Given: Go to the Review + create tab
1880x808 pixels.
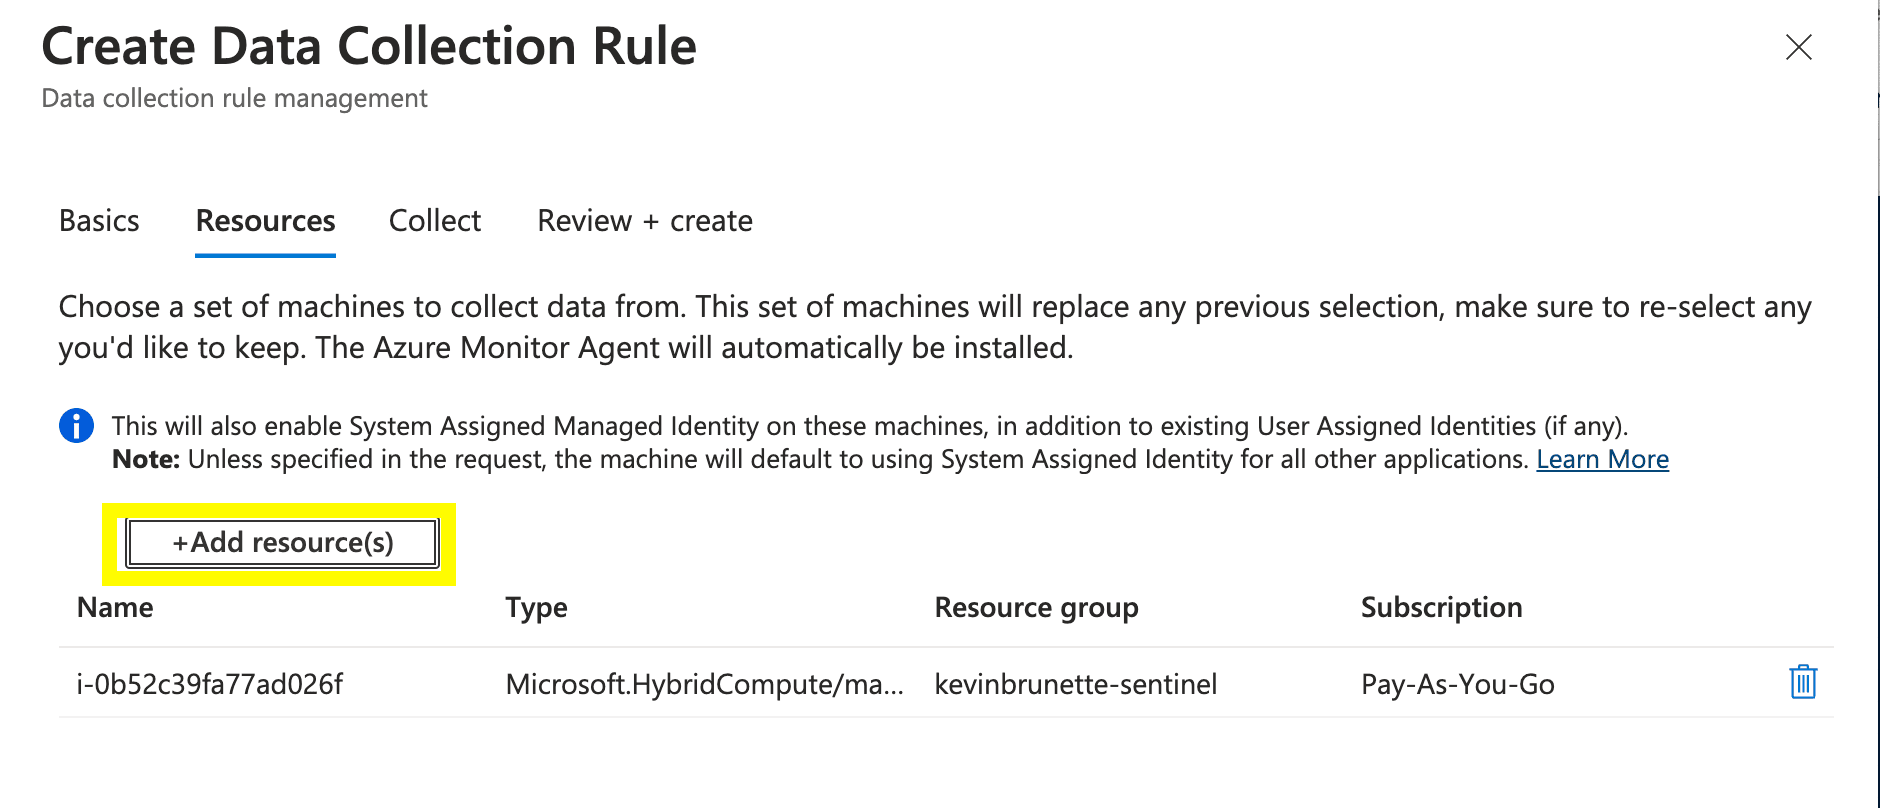Looking at the screenshot, I should (644, 221).
